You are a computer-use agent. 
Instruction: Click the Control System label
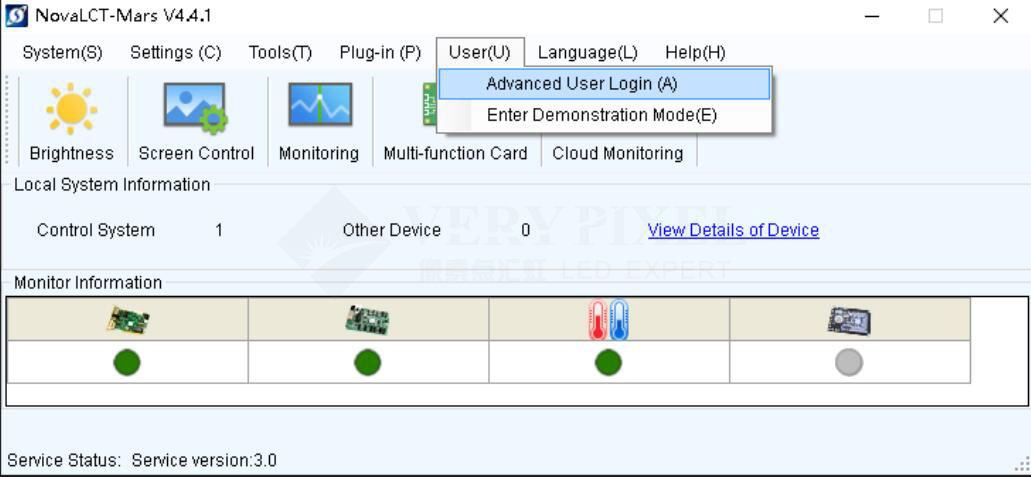(x=96, y=230)
